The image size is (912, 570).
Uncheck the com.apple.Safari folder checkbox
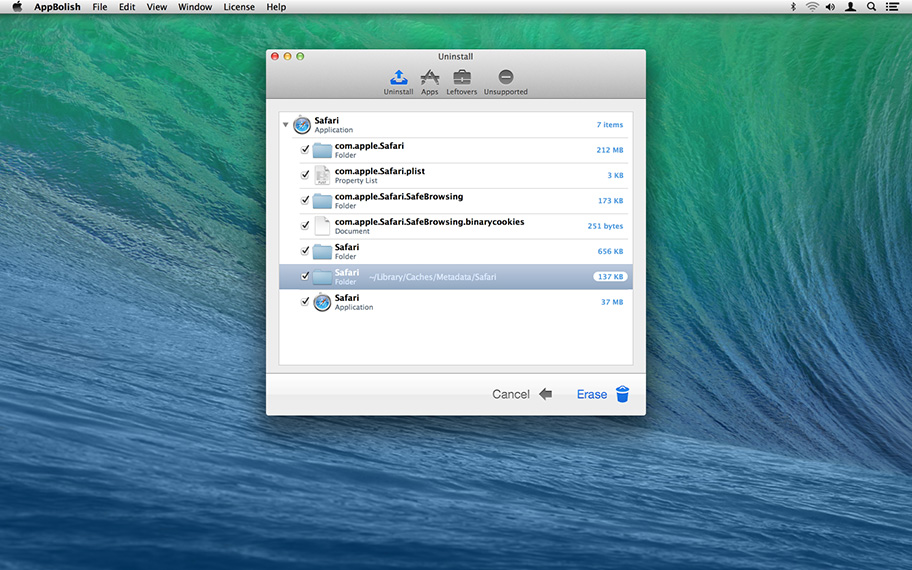point(305,150)
